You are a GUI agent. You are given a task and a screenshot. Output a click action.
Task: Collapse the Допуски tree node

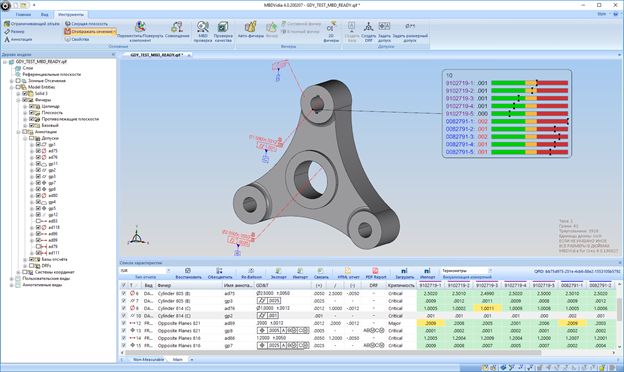point(25,138)
